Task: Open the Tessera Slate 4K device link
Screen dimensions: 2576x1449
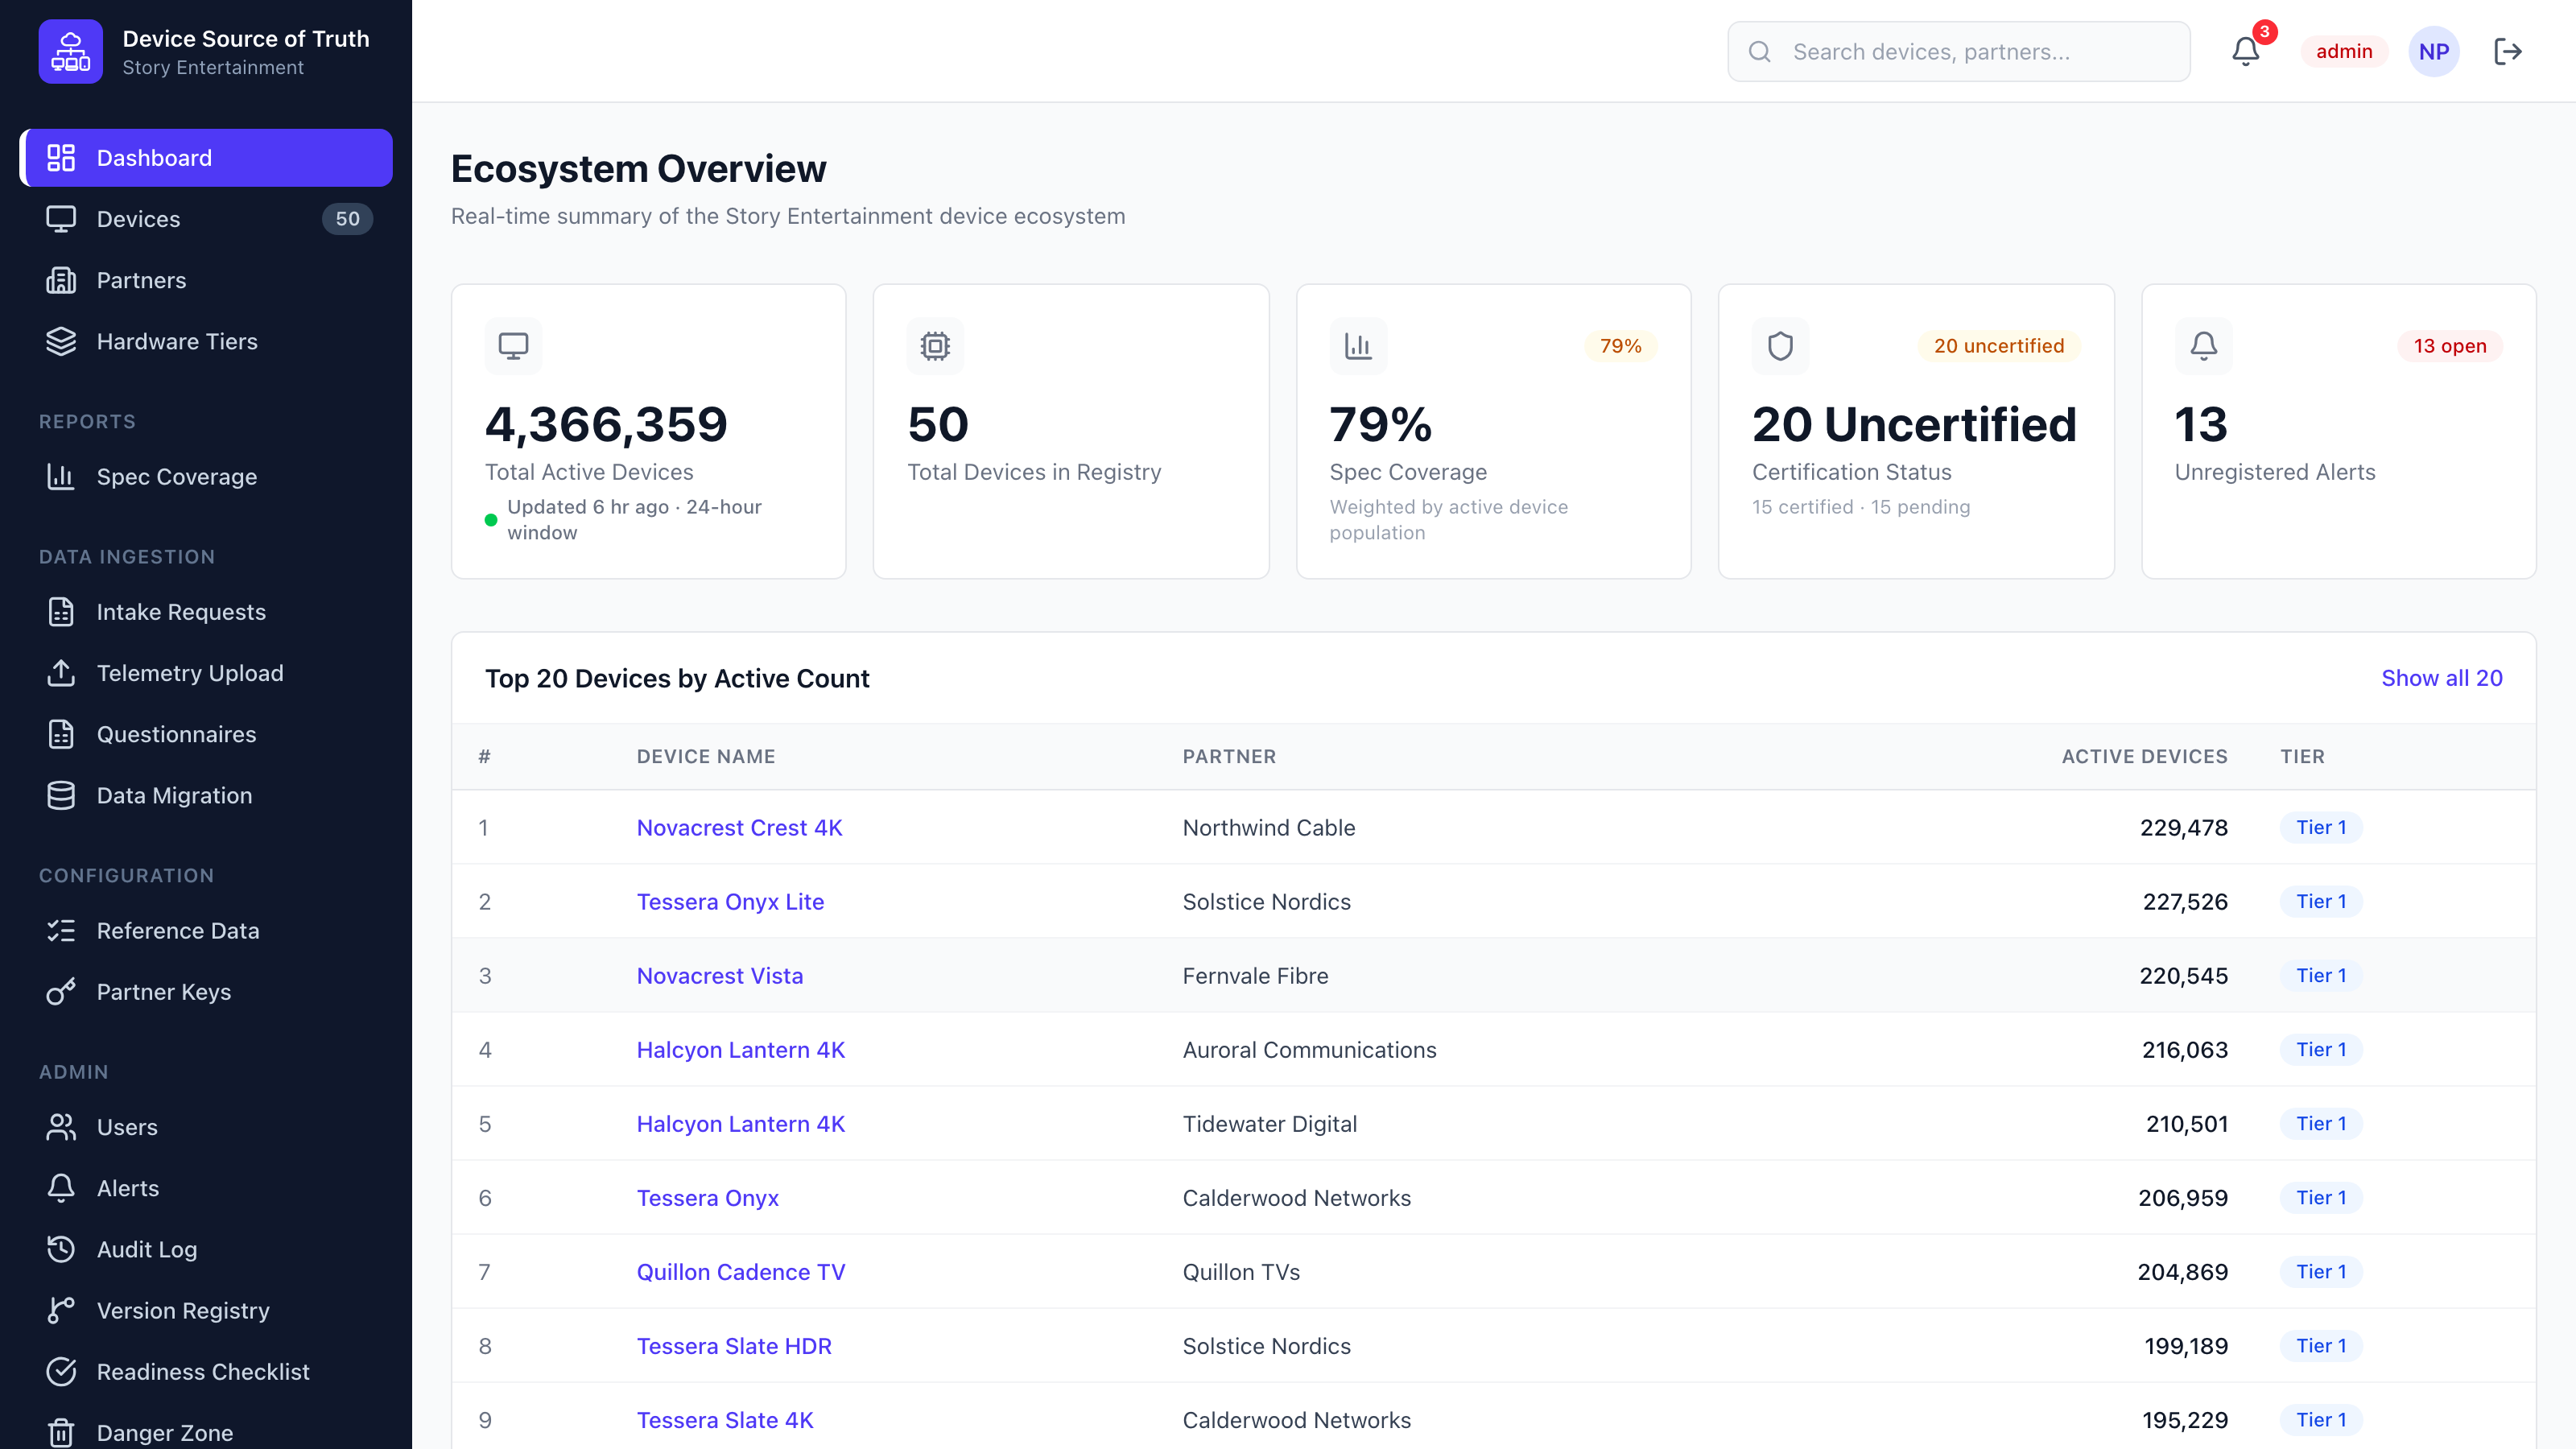Action: click(725, 1420)
